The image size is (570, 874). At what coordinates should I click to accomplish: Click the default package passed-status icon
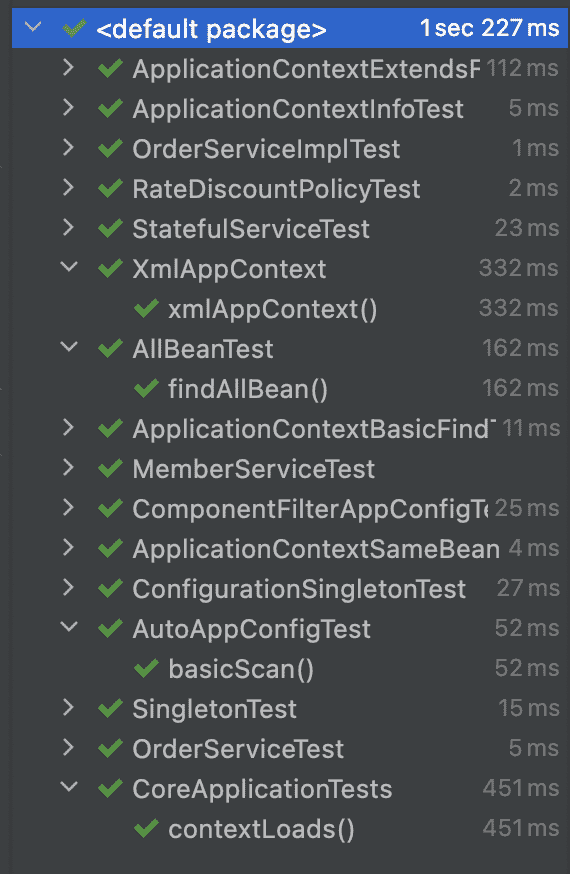coord(74,28)
